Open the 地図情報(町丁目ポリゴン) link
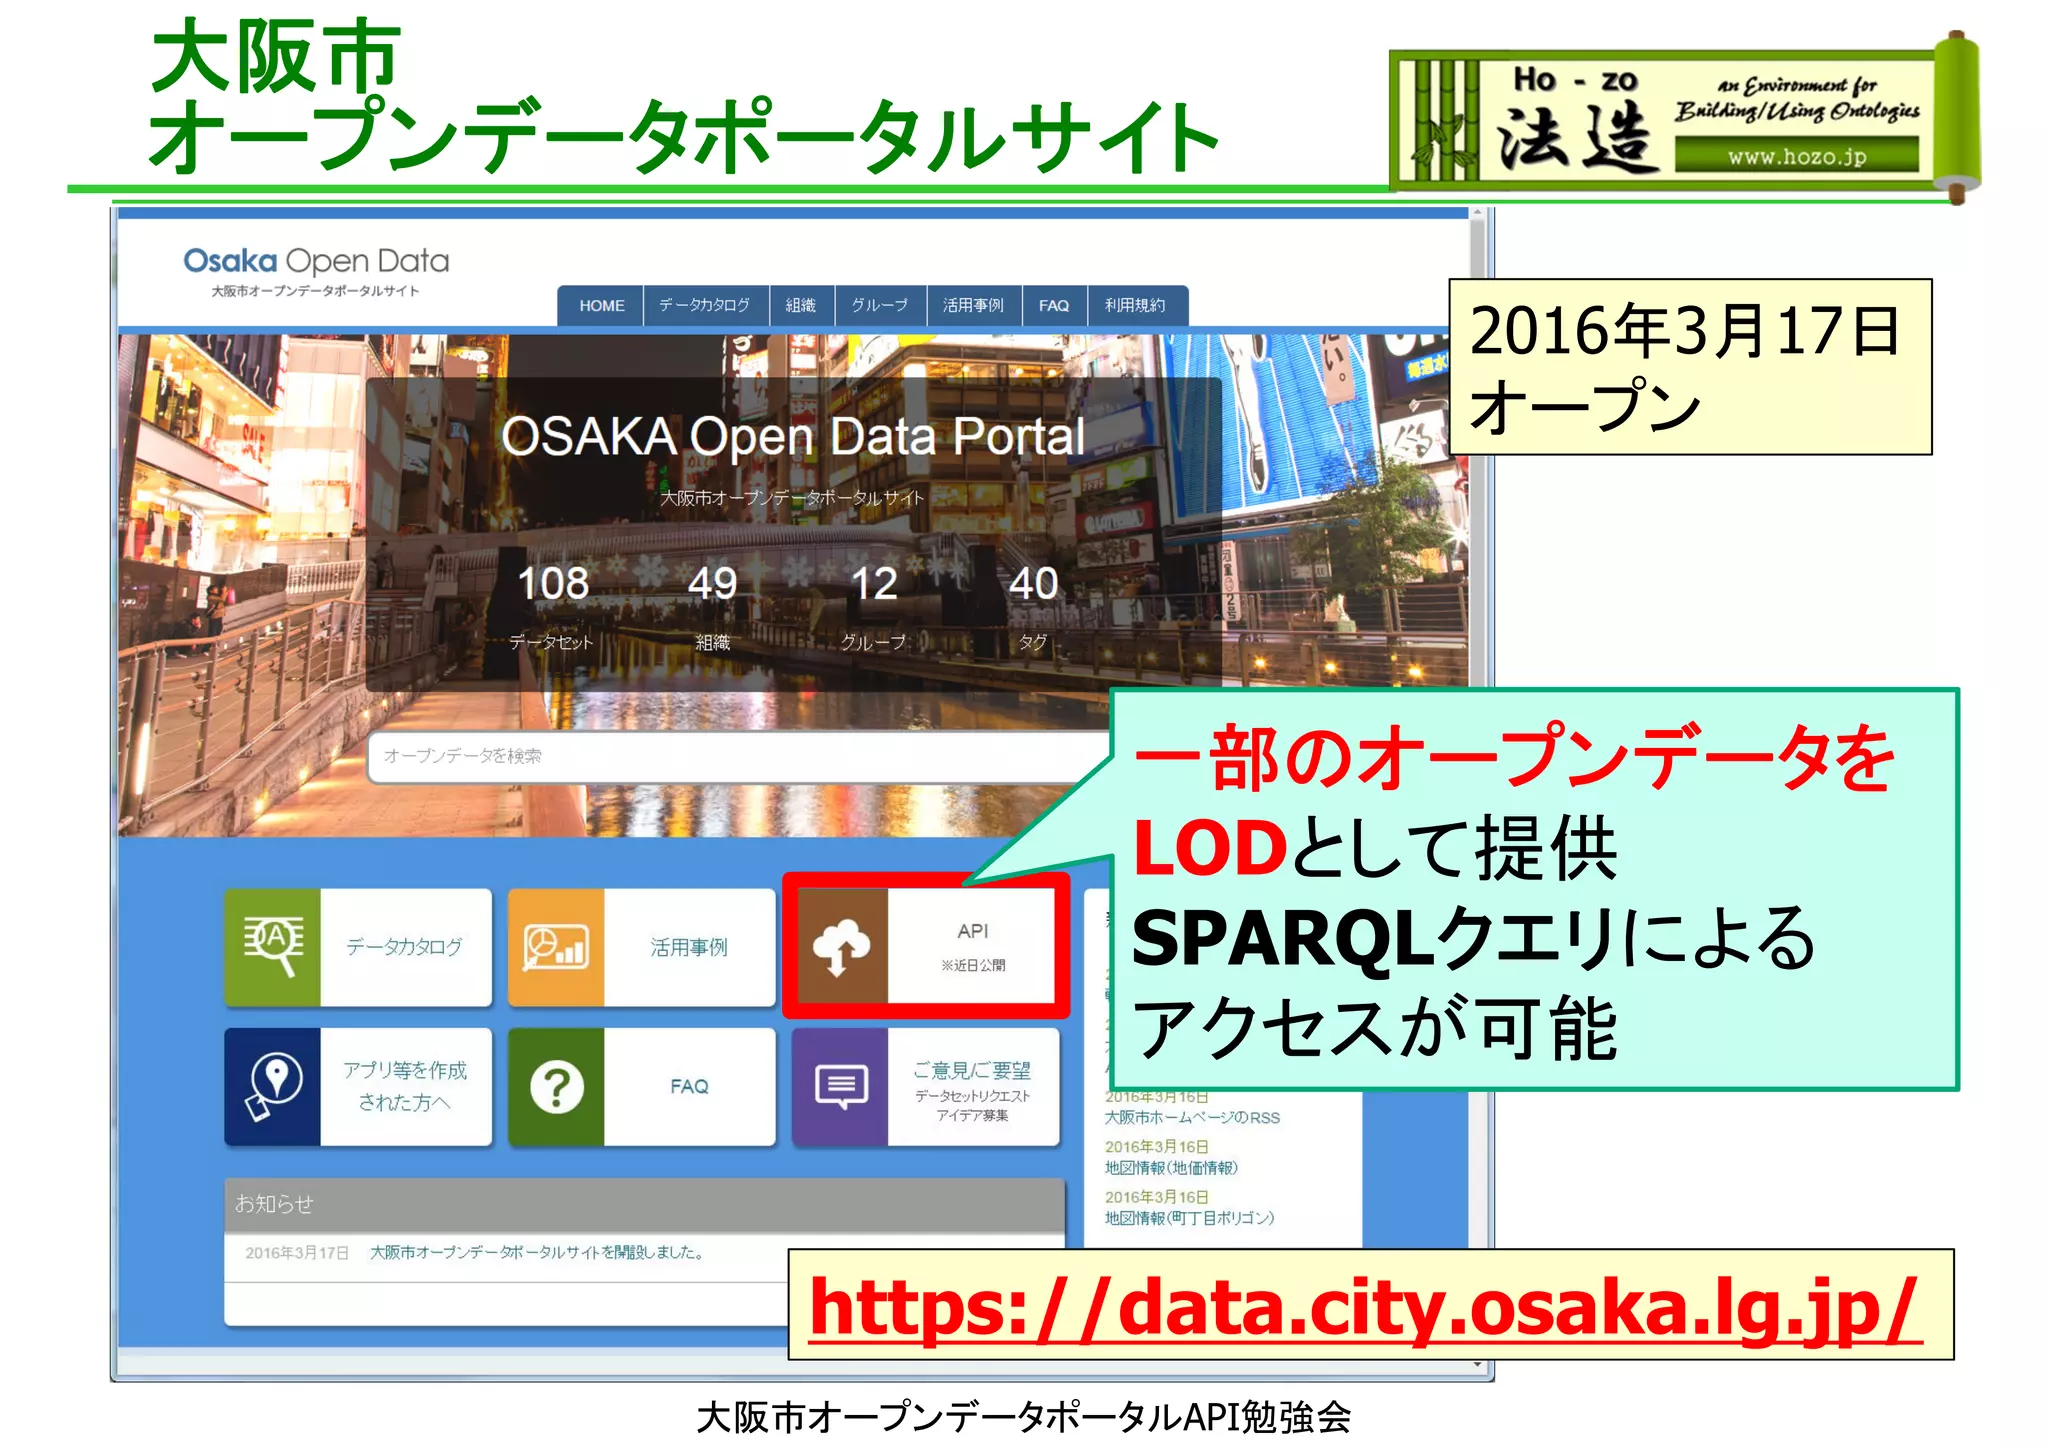The height and width of the screenshot is (1448, 2048). (x=1189, y=1218)
